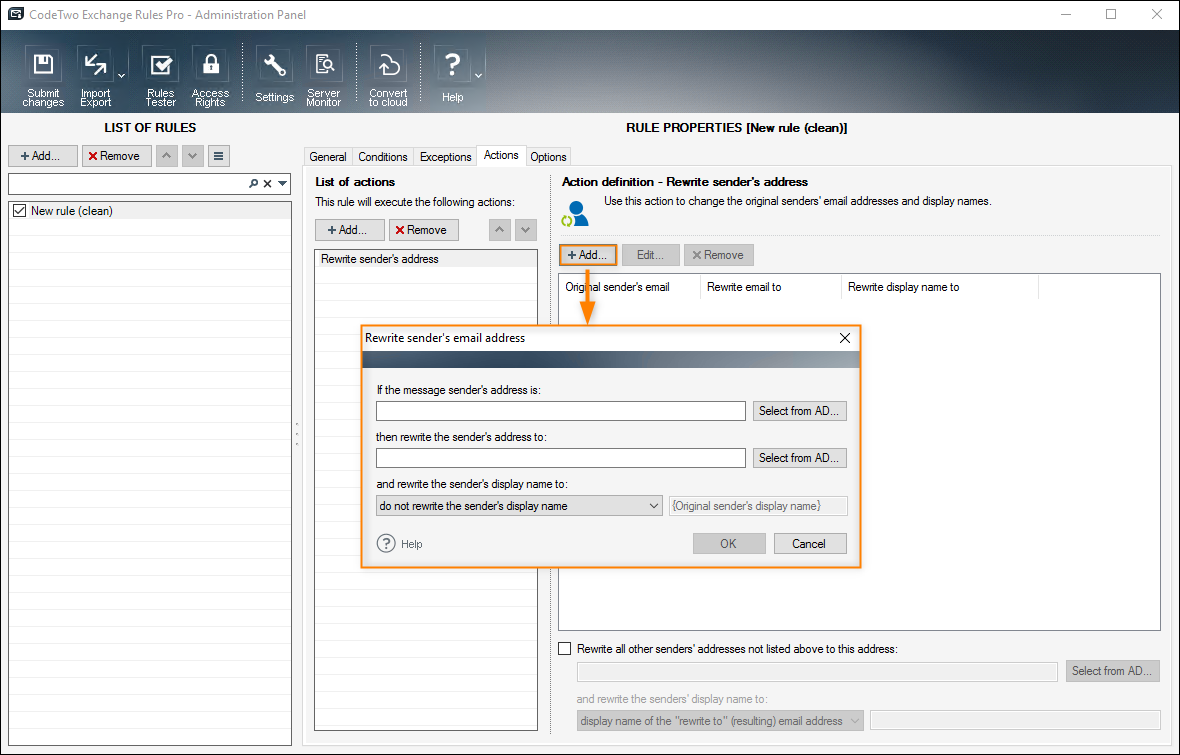1180x755 pixels.
Task: Open Import Export toolbar icon
Action: tap(96, 76)
